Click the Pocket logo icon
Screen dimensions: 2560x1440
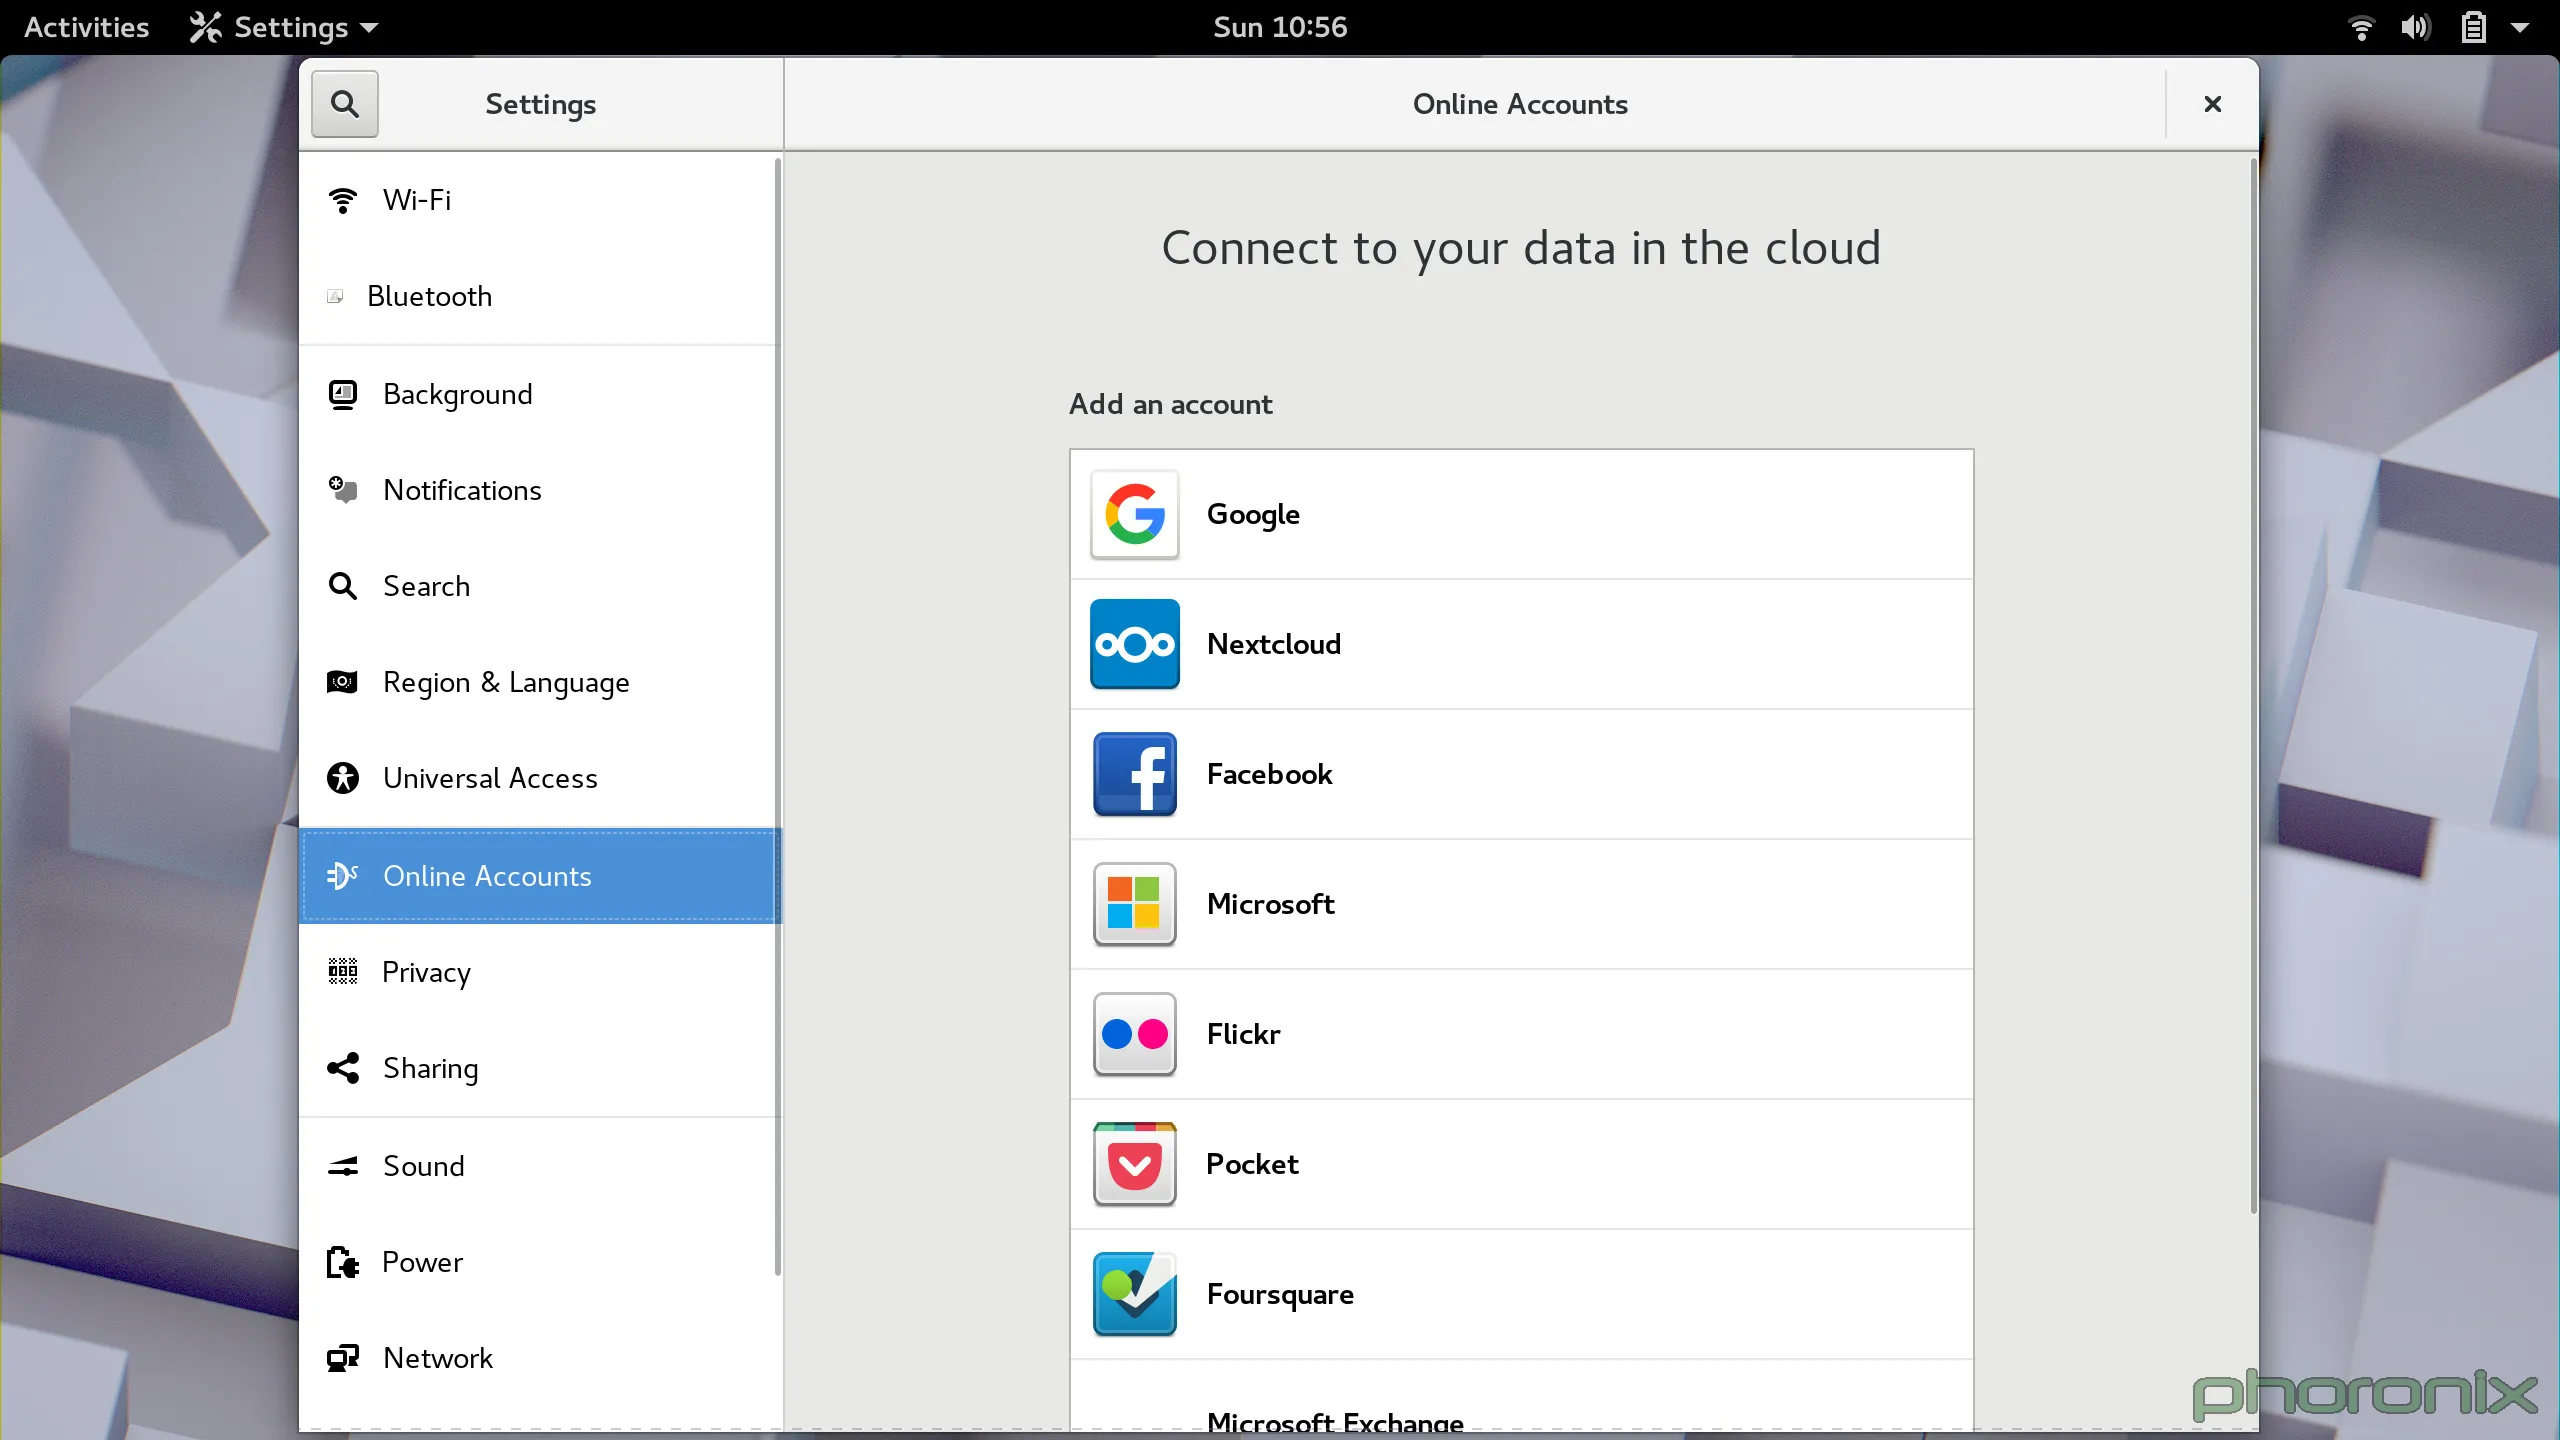[x=1135, y=1164]
